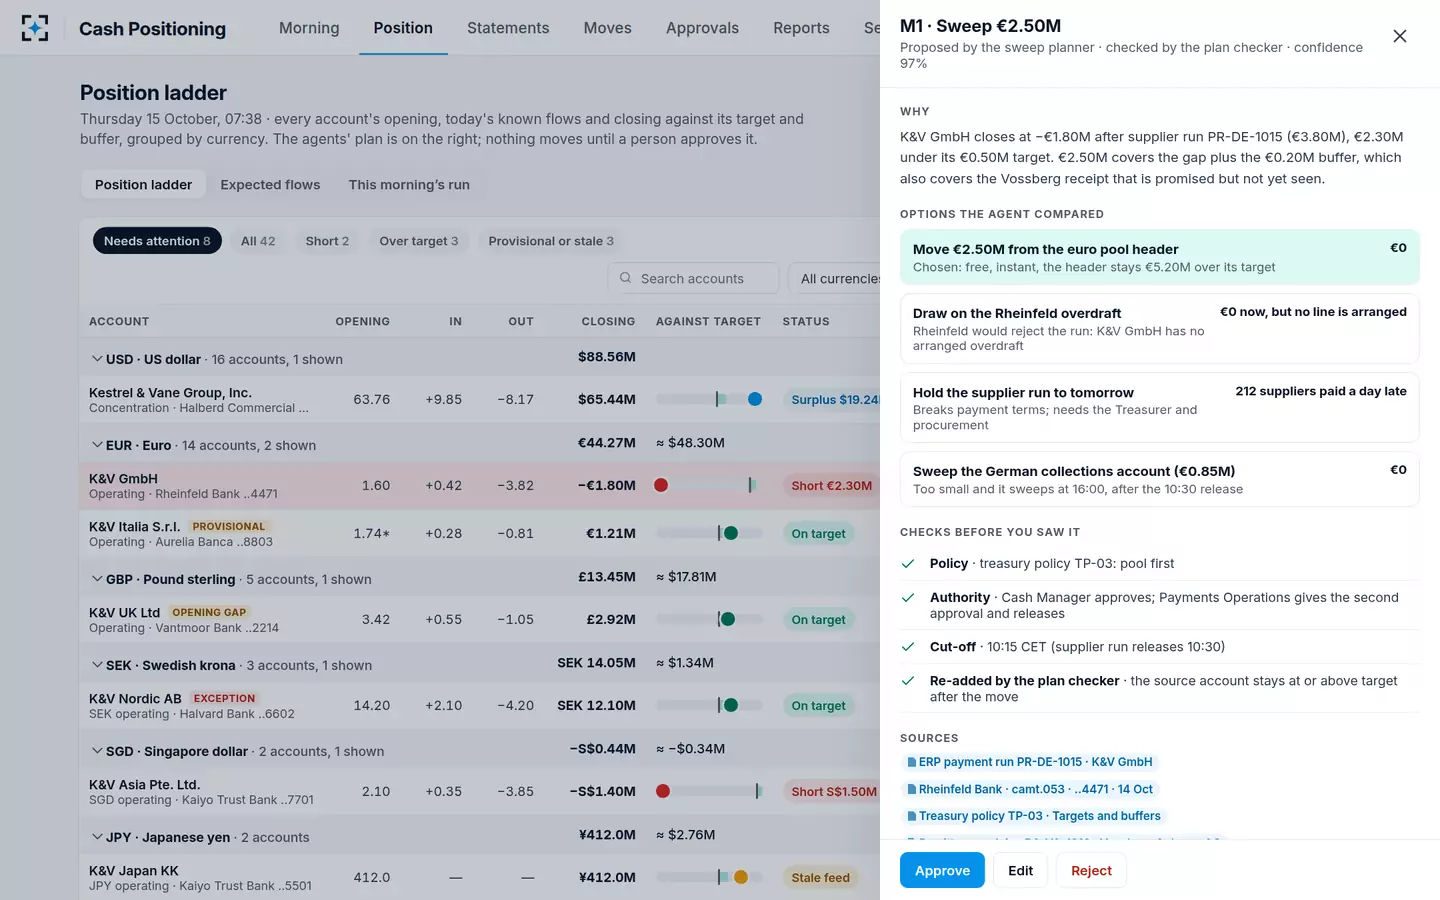Click the Policy check mark icon
This screenshot has width=1440, height=900.
[x=908, y=564]
